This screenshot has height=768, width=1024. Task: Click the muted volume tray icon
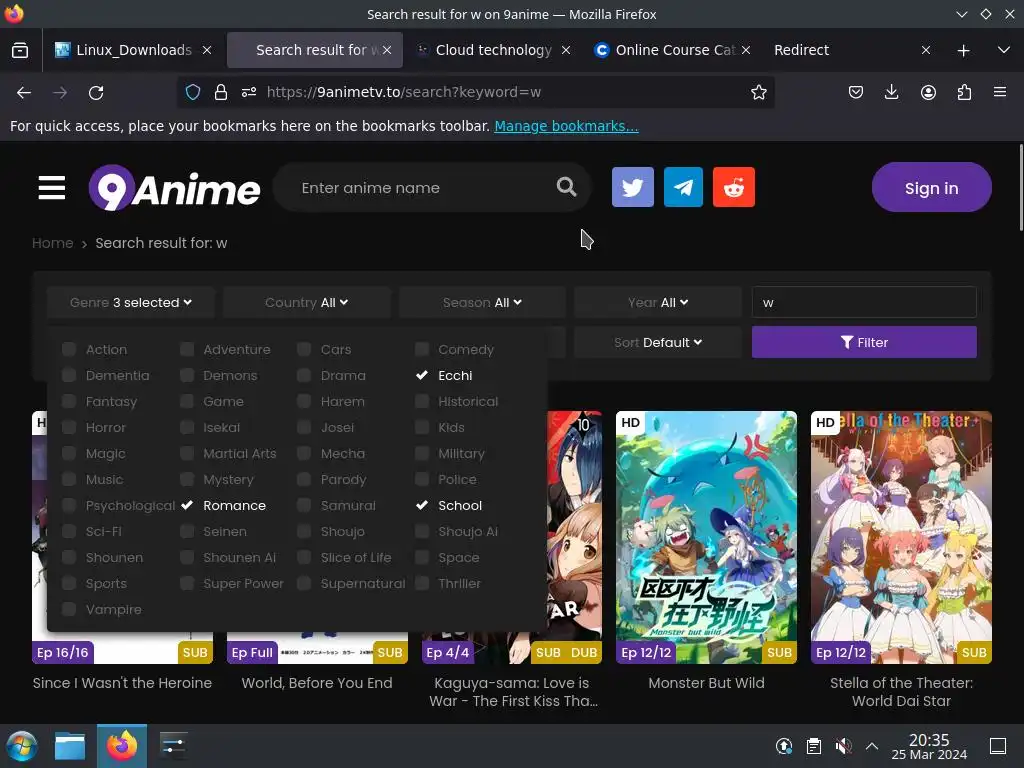pyautogui.click(x=843, y=746)
